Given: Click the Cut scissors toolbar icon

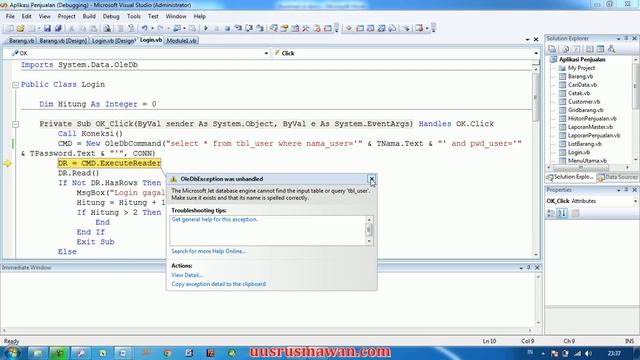Looking at the screenshot, I should (72, 28).
